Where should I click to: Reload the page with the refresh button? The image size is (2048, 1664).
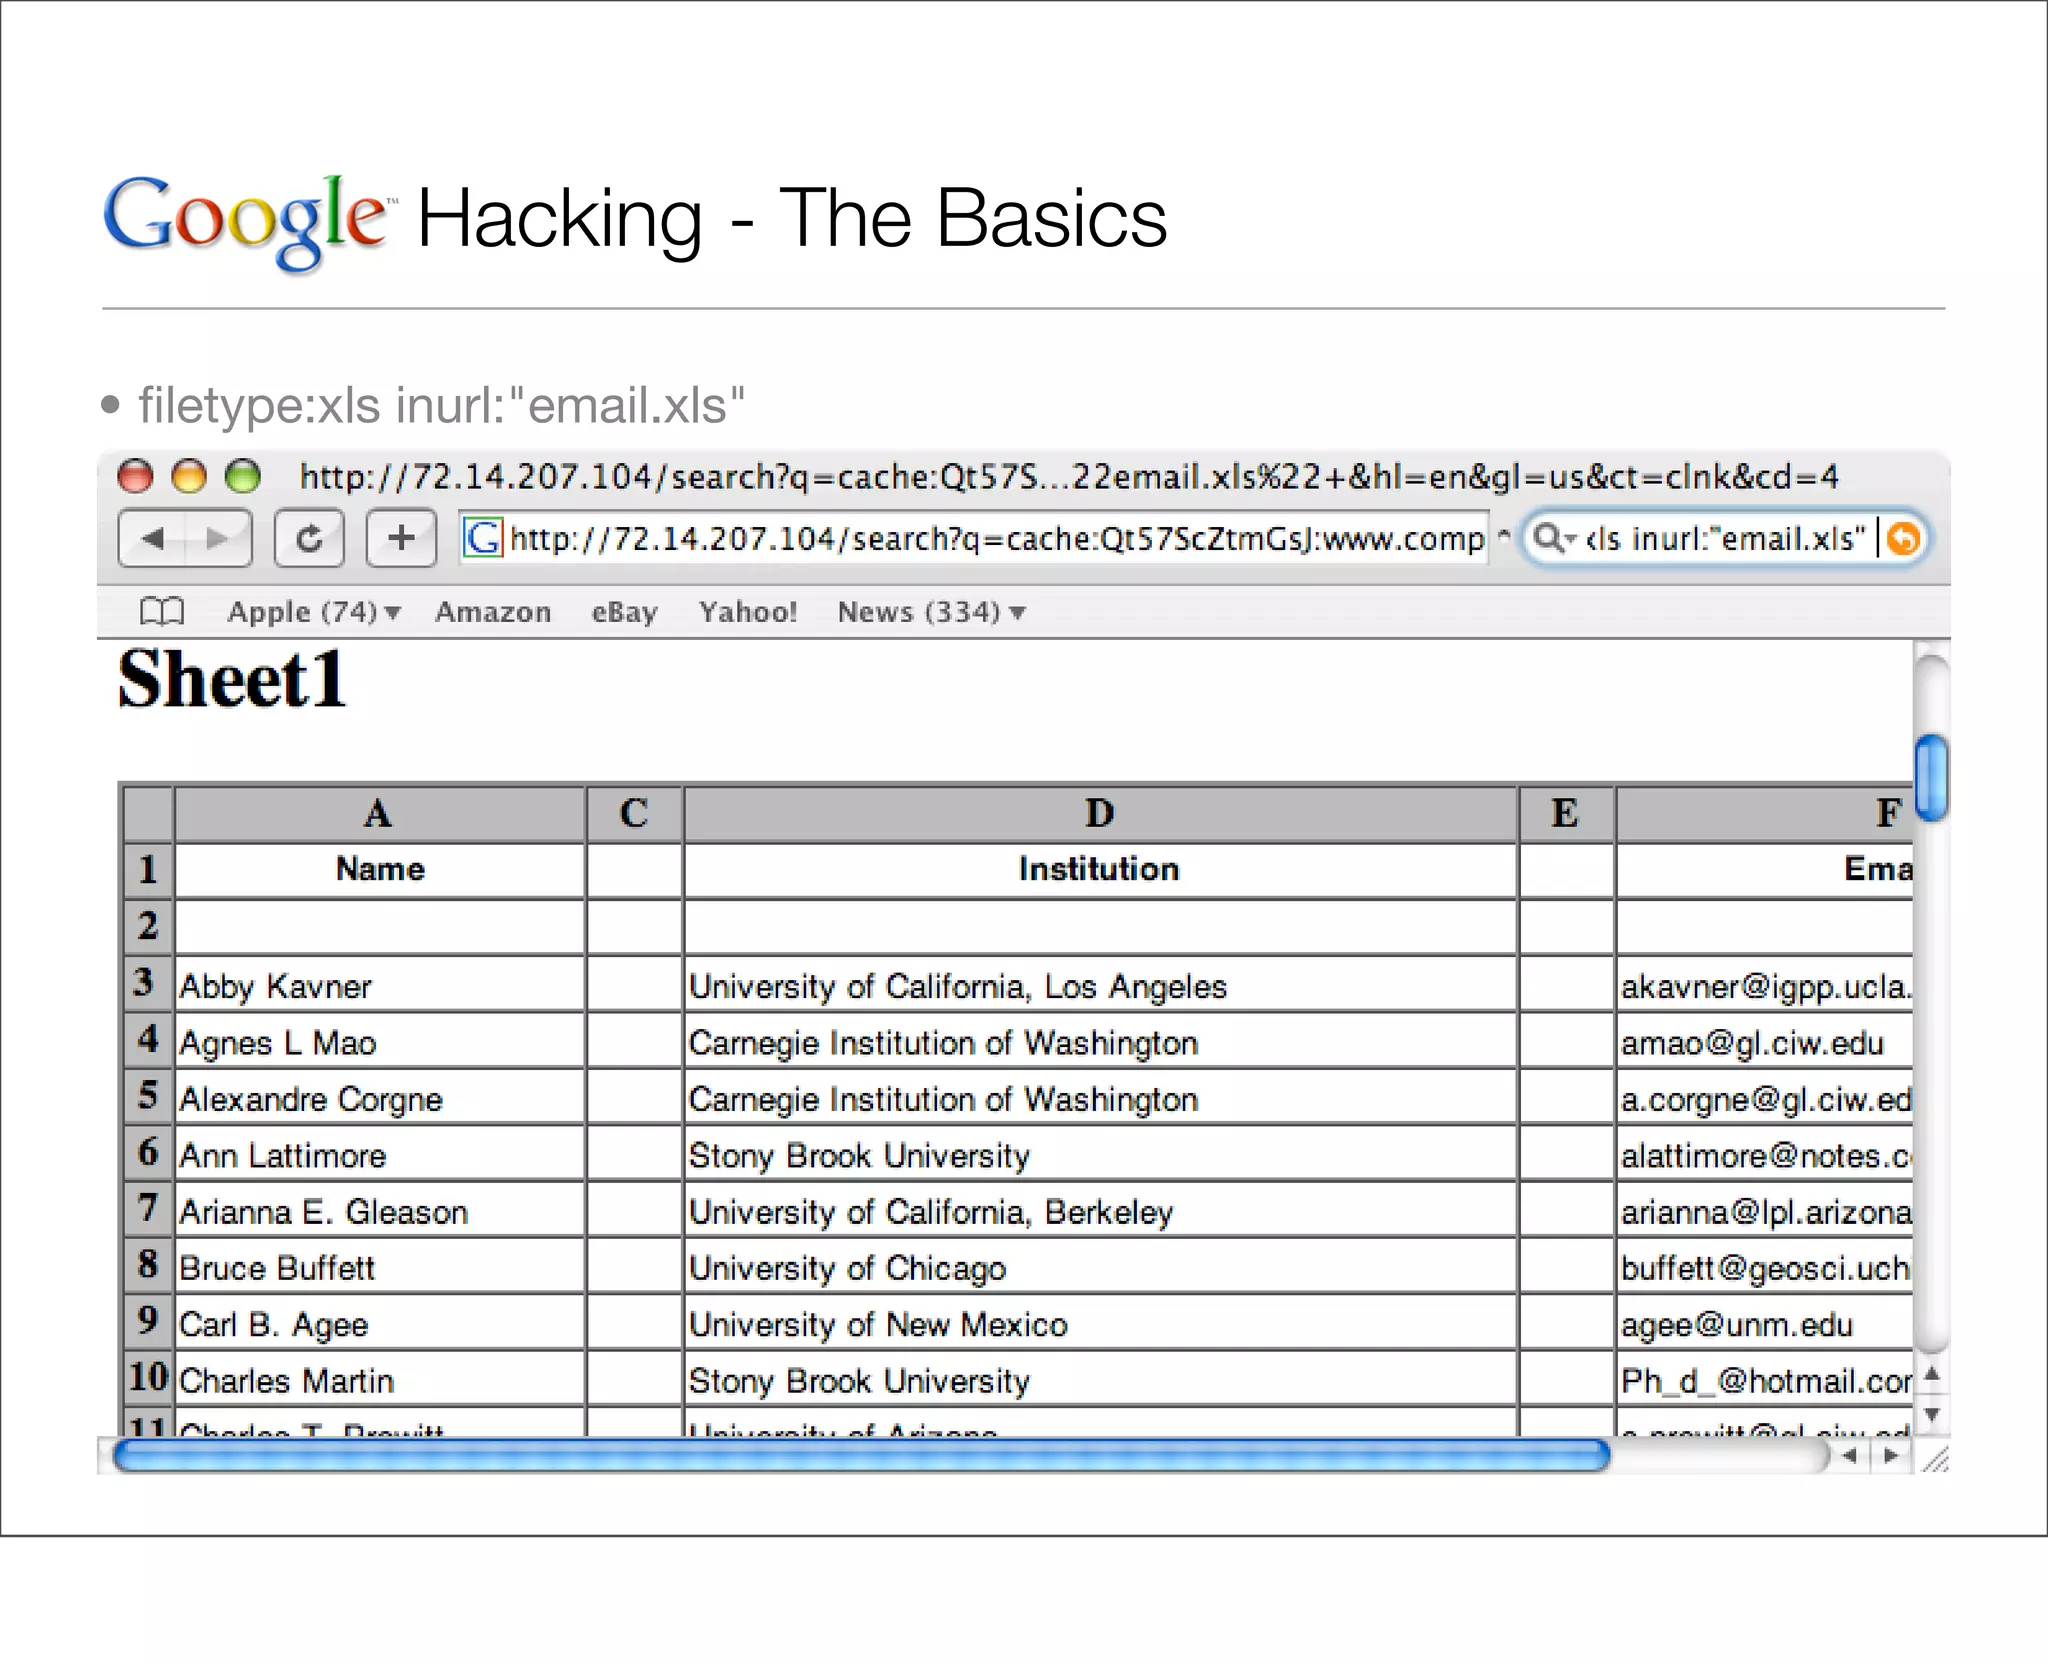[309, 538]
